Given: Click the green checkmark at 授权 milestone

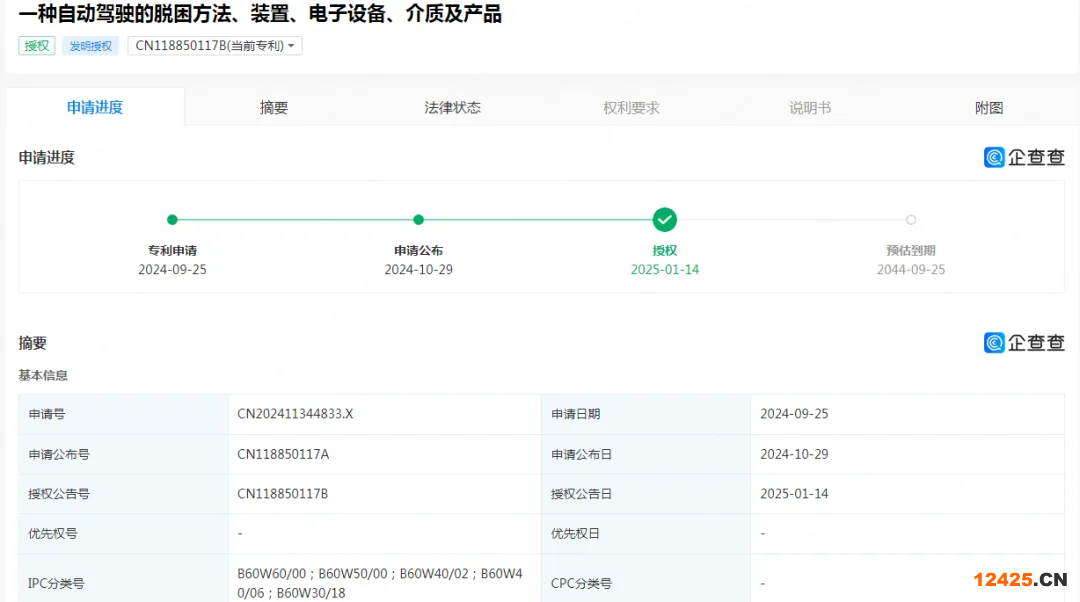Looking at the screenshot, I should pyautogui.click(x=665, y=220).
